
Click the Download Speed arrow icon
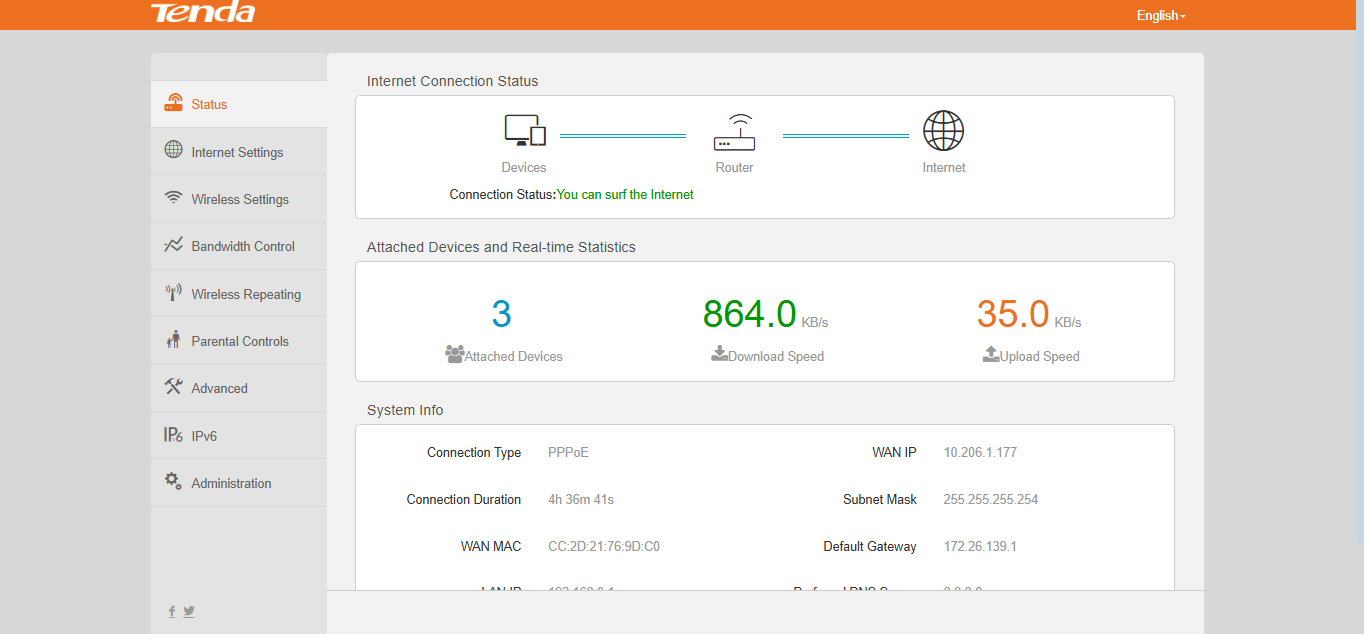[719, 354]
